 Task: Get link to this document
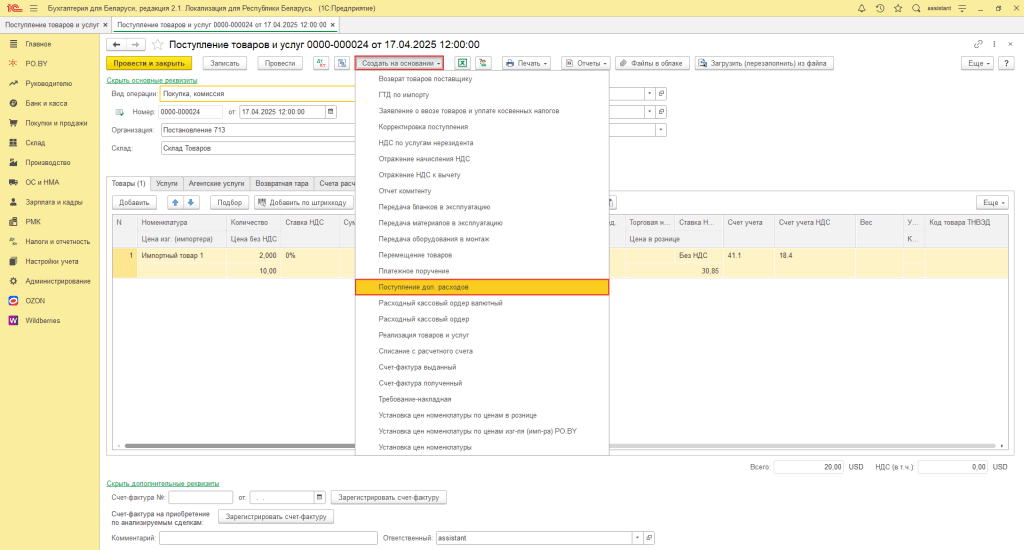click(978, 44)
